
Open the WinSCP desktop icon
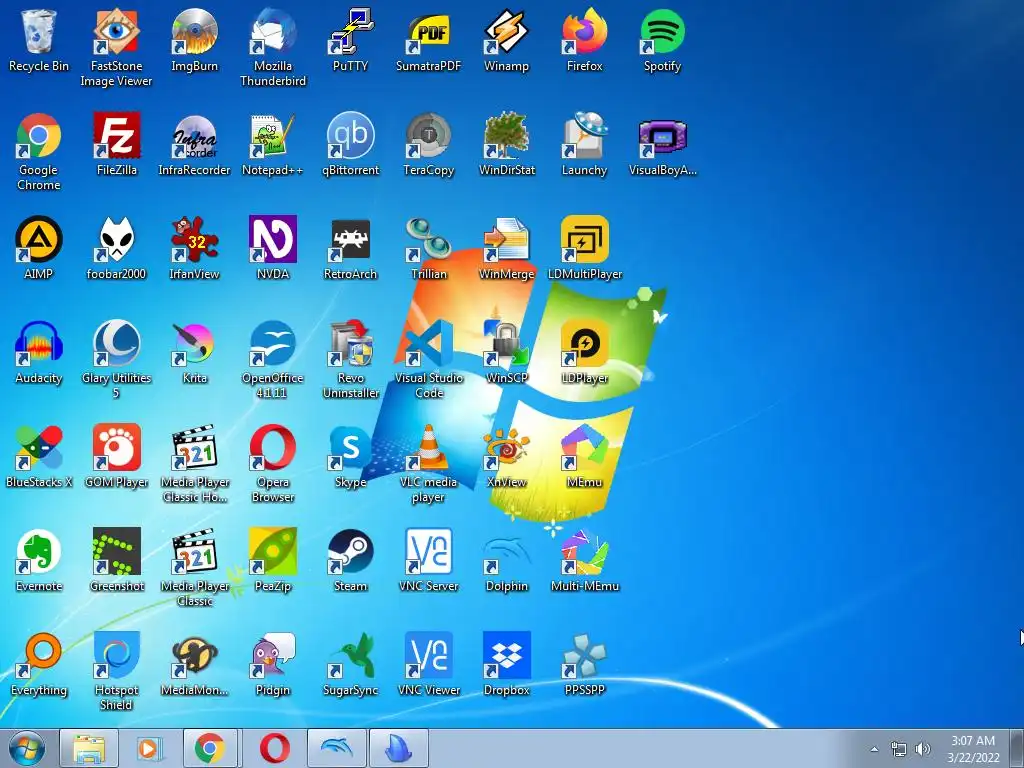pyautogui.click(x=507, y=344)
